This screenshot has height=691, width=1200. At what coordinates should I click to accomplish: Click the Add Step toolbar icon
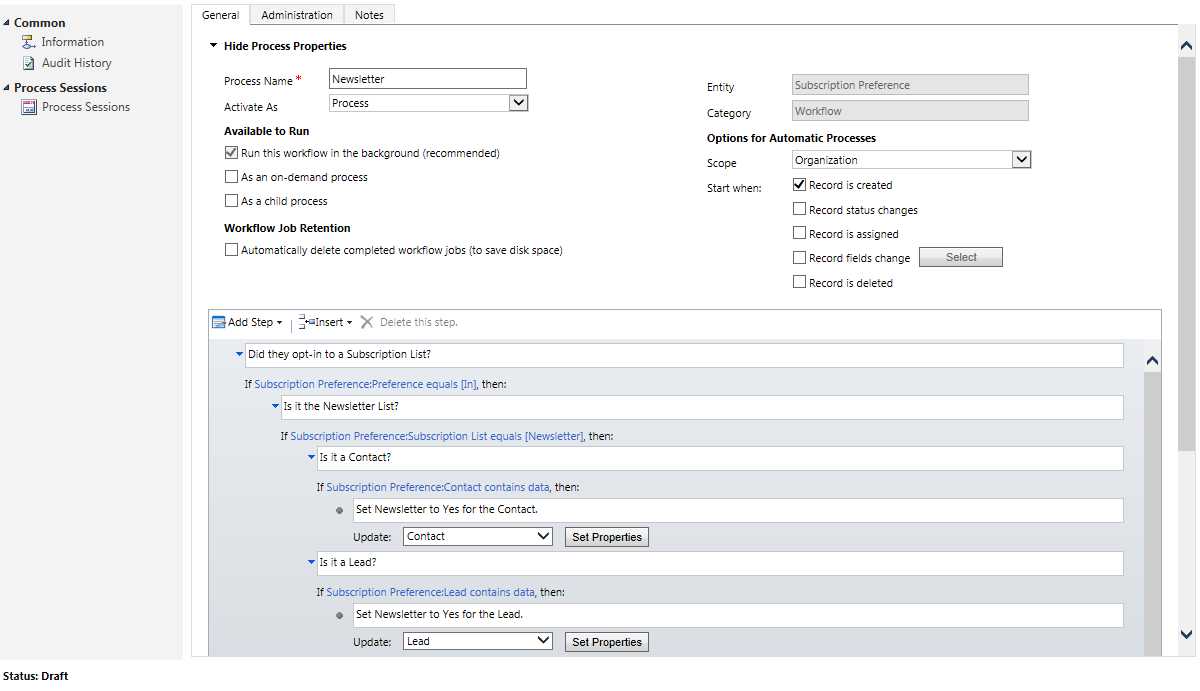click(218, 322)
